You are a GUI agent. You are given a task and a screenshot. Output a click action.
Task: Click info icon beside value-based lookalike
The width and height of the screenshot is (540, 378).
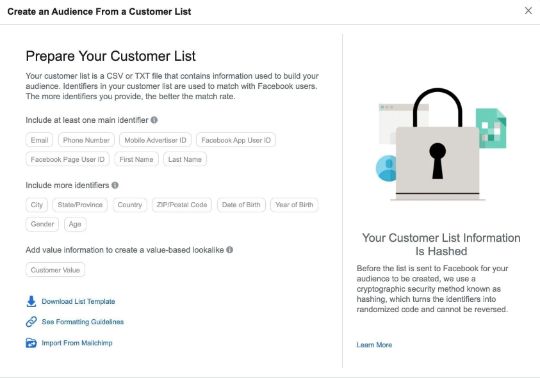click(229, 250)
